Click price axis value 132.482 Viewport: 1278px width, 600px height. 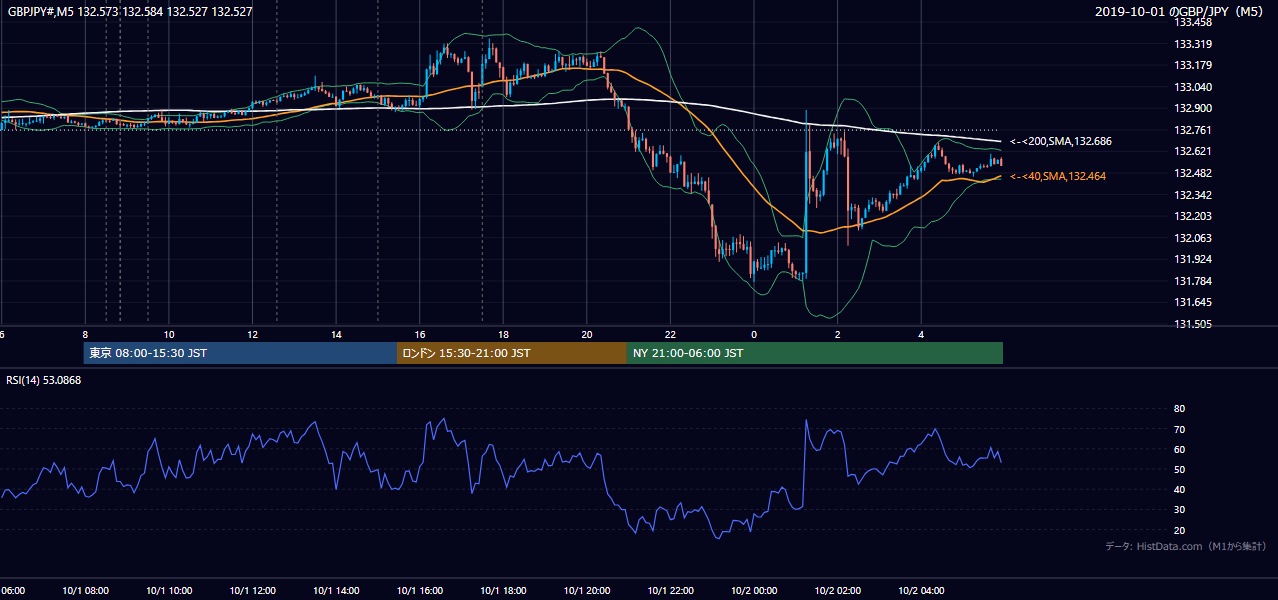pos(1193,173)
